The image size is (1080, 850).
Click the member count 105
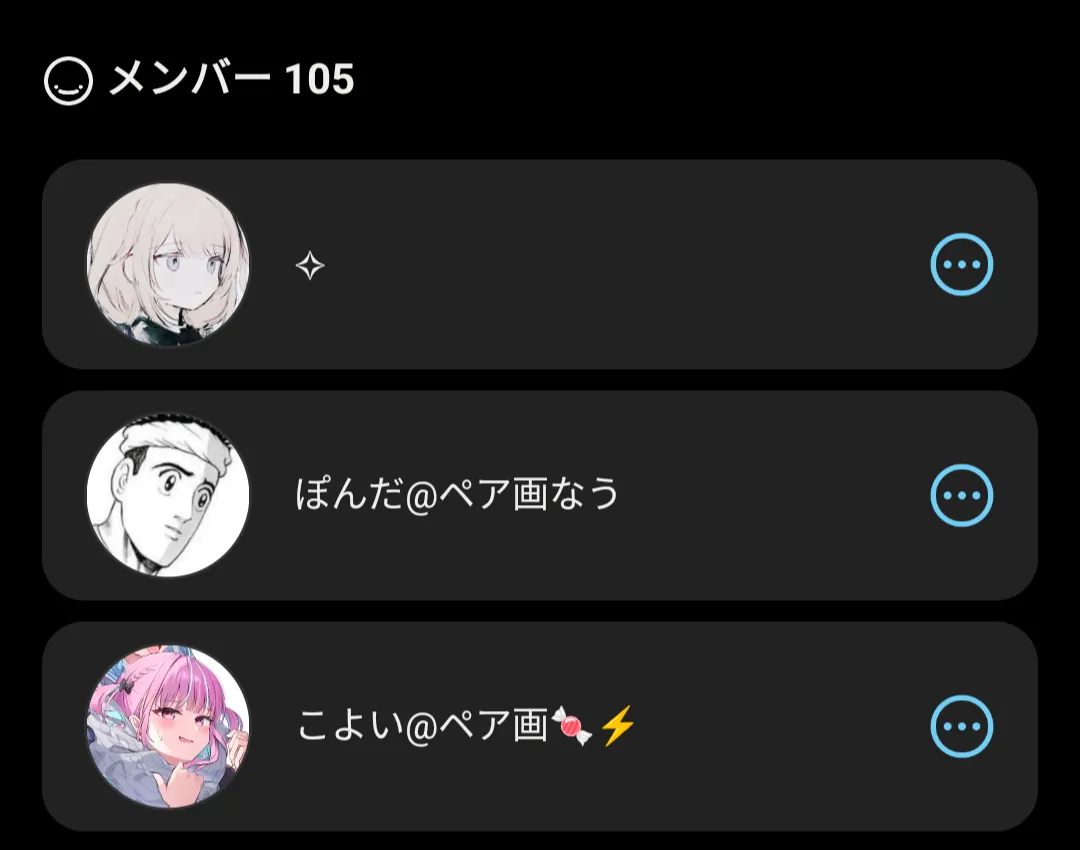(x=319, y=79)
